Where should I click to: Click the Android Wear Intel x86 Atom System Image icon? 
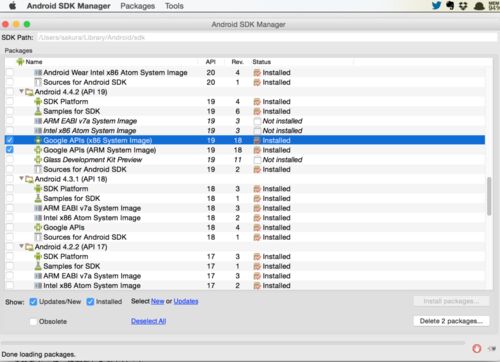click(x=38, y=72)
